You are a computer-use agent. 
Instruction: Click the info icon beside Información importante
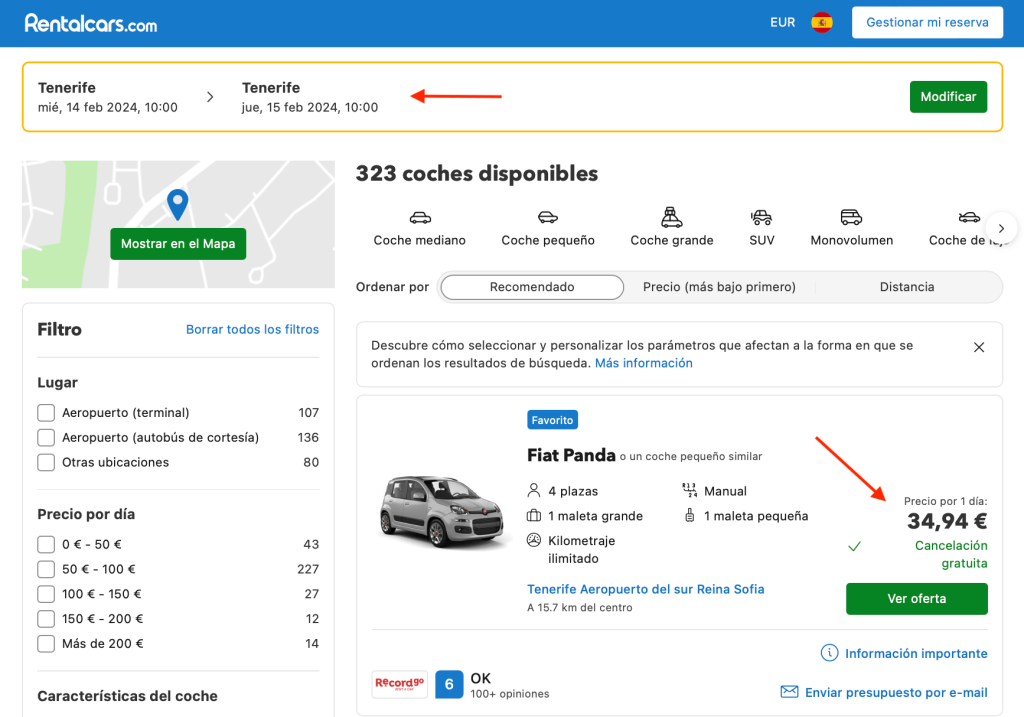point(829,652)
